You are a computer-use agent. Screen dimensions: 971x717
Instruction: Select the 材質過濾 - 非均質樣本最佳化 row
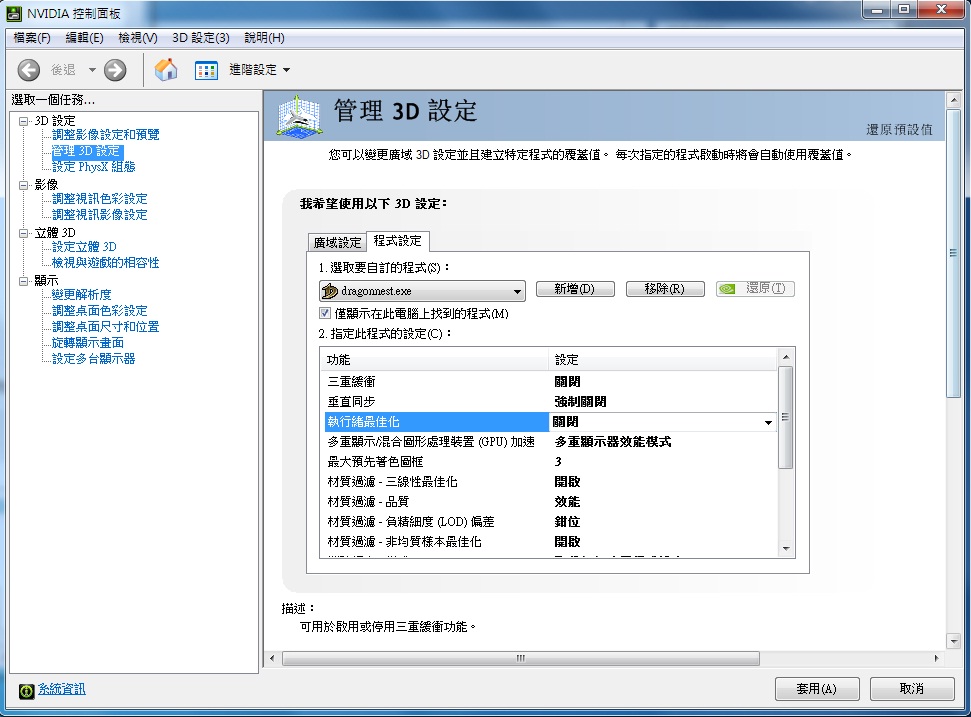[550, 542]
